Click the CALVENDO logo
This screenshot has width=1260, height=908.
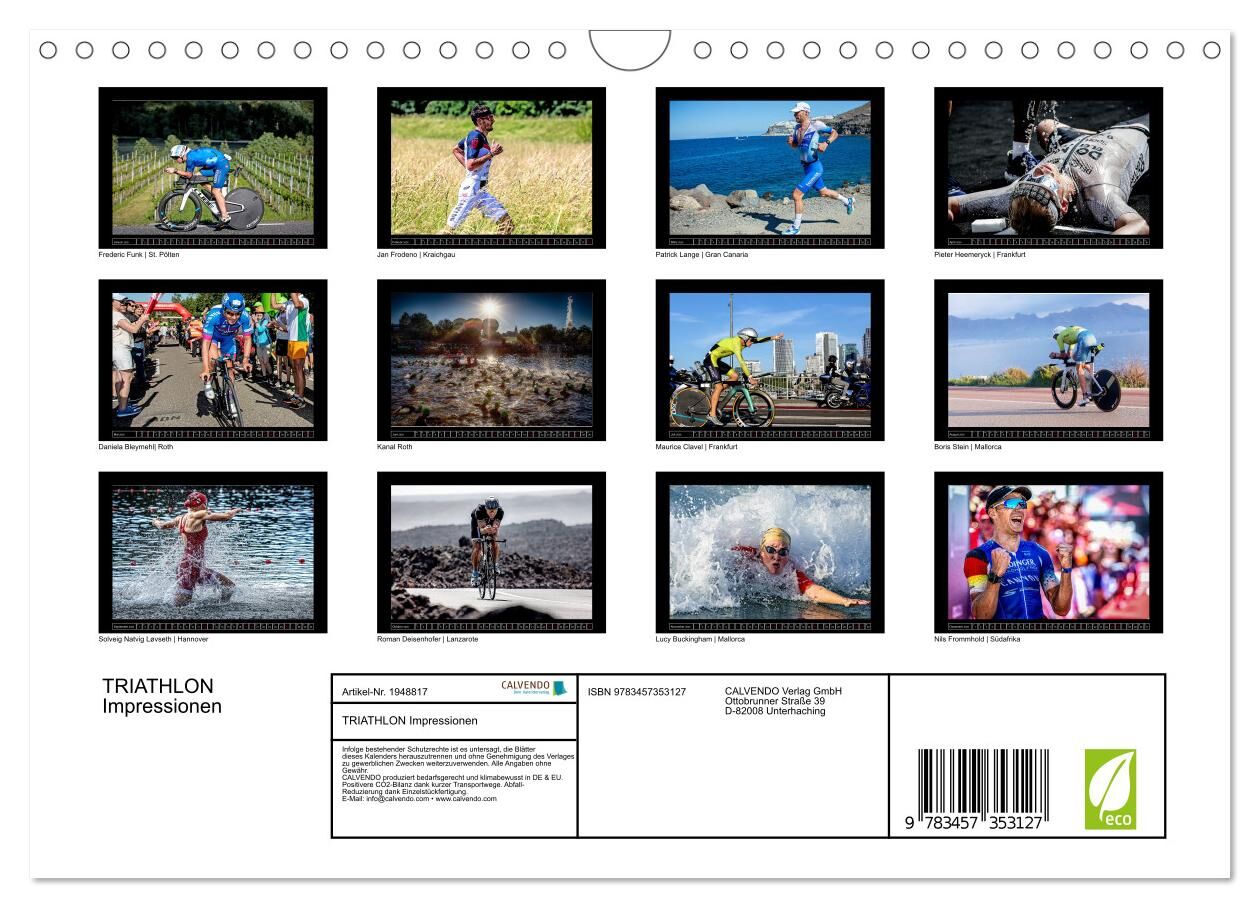click(534, 688)
